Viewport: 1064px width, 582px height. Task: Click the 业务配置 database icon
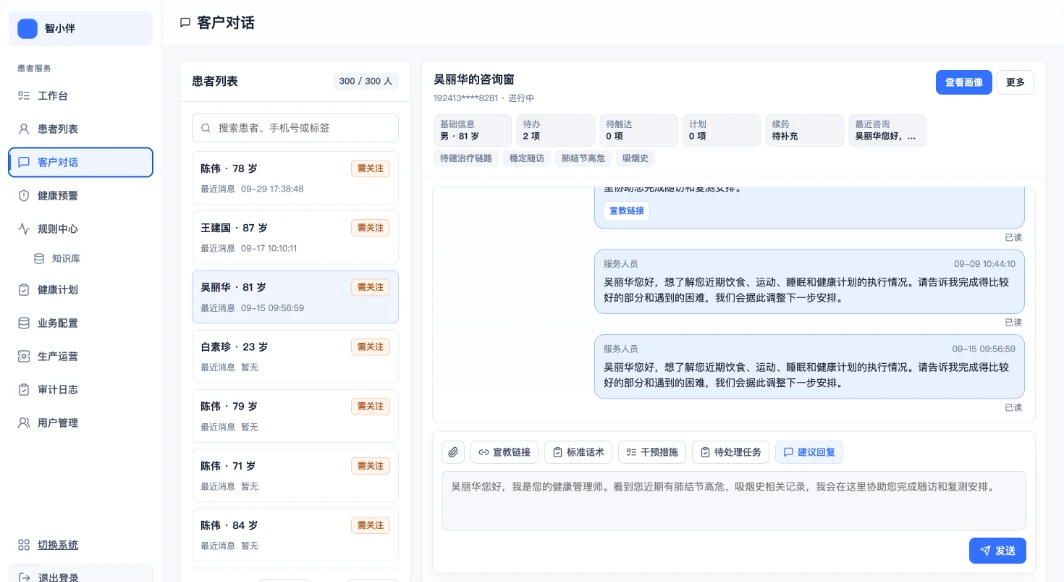[24, 323]
